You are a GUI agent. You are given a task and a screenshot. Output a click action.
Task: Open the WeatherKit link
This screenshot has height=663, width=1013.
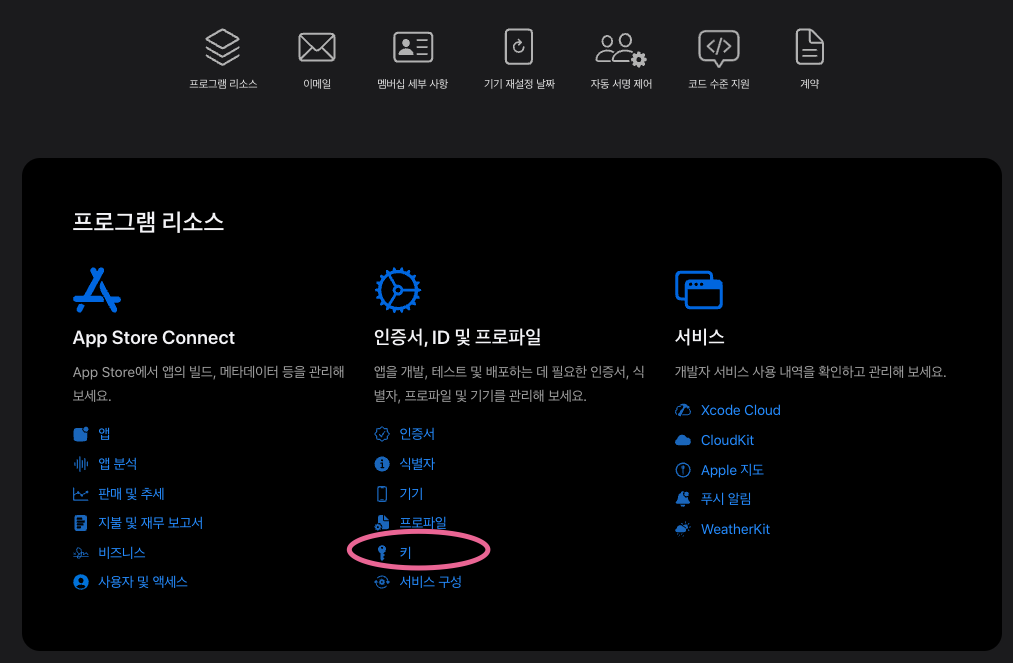[x=735, y=529]
